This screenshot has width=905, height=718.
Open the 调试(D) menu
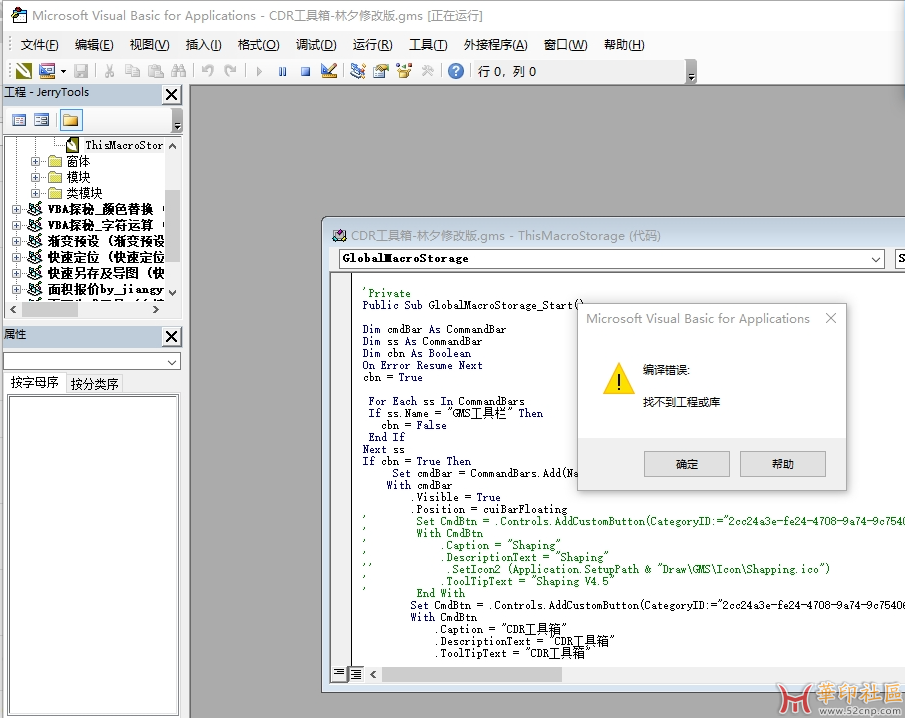pyautogui.click(x=316, y=44)
